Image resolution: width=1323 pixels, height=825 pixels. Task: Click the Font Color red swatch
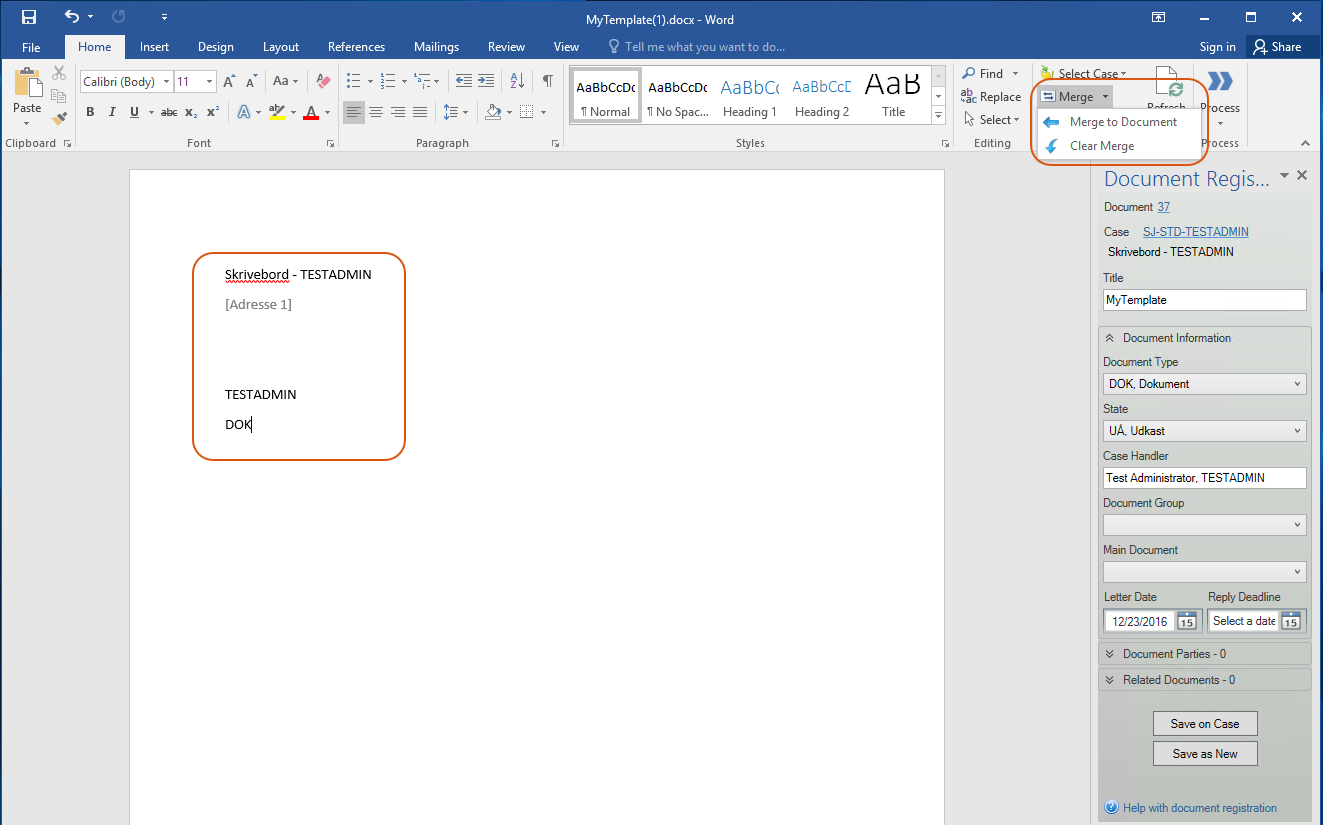click(x=311, y=112)
